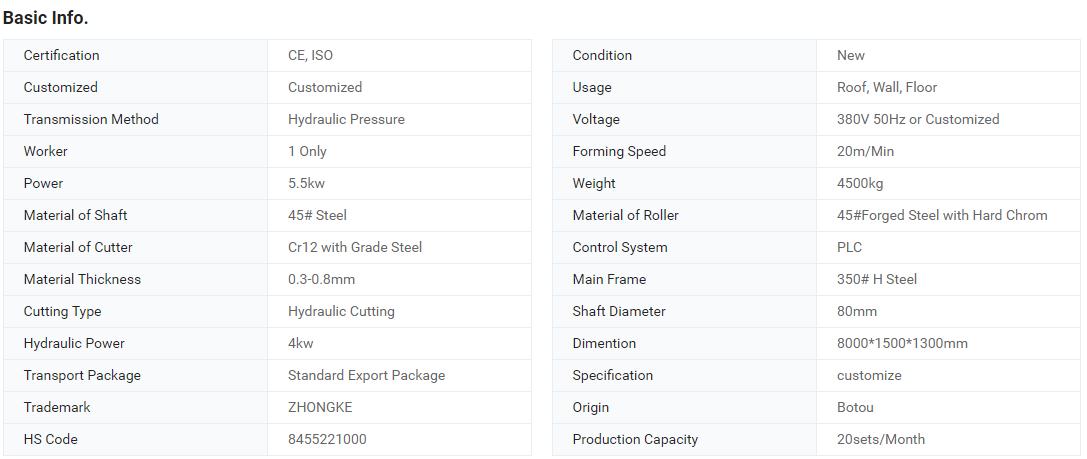Select the Standard Export Package text
This screenshot has height=459, width=1087.
pos(367,375)
